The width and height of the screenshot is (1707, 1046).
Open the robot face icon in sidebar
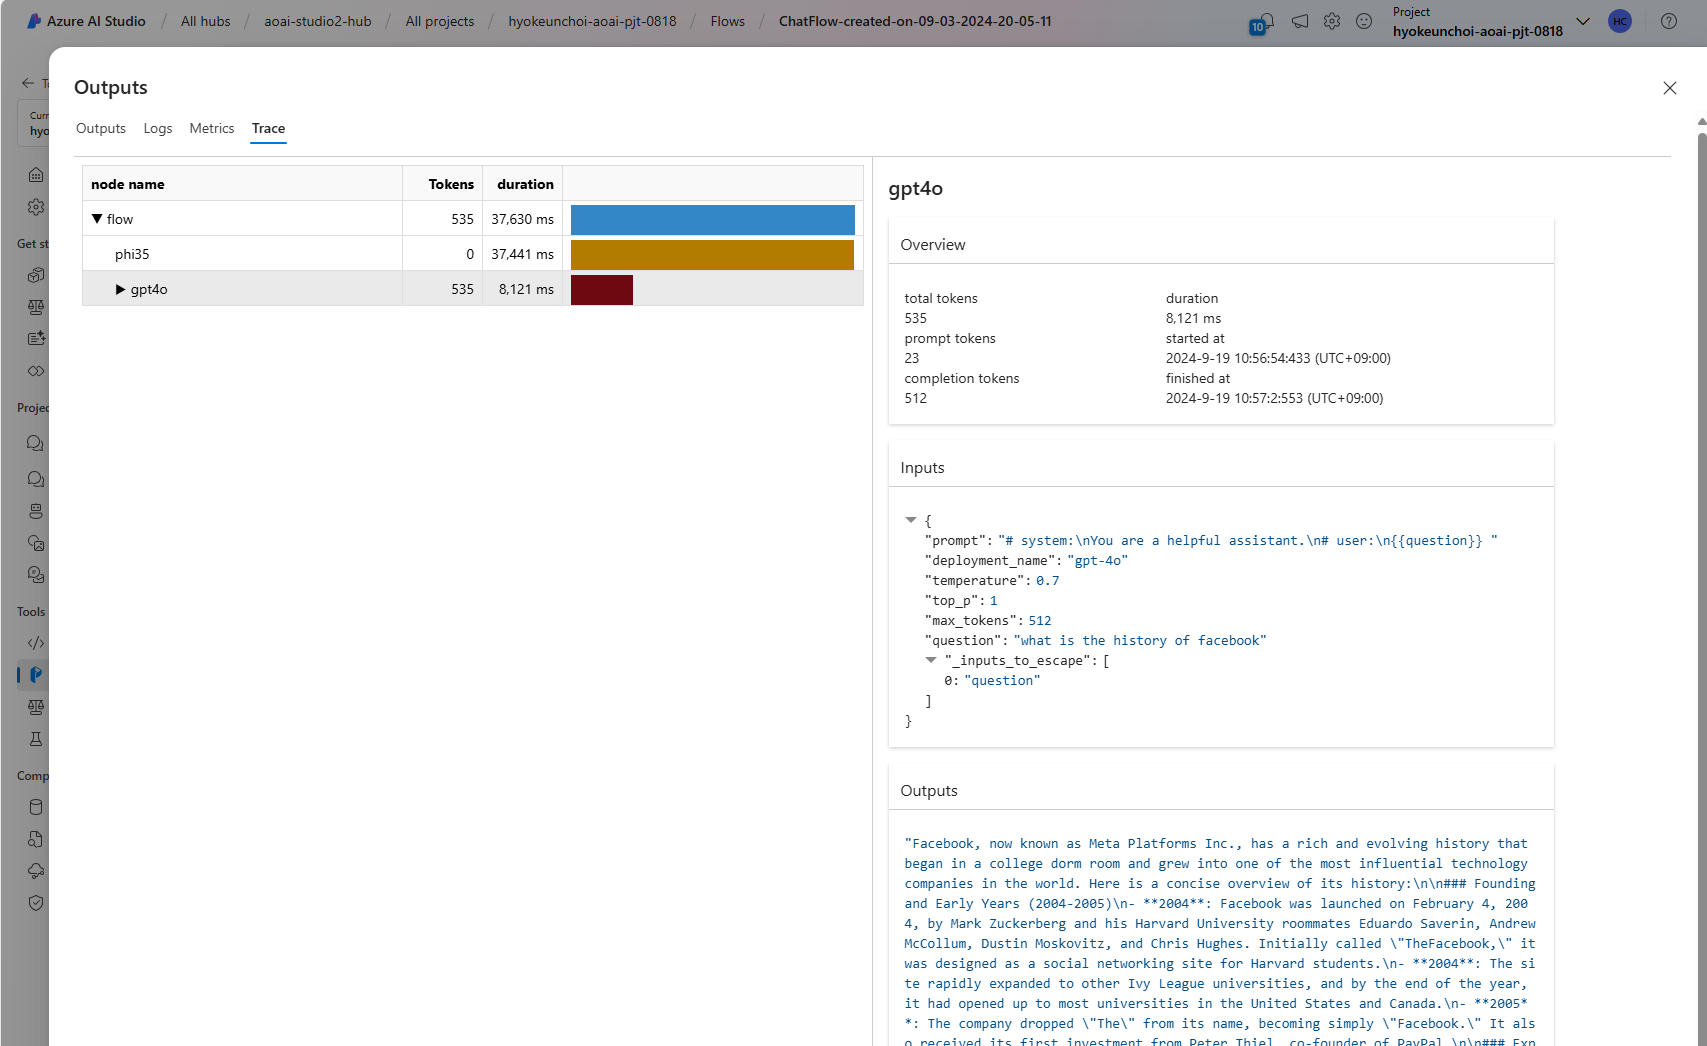36,511
